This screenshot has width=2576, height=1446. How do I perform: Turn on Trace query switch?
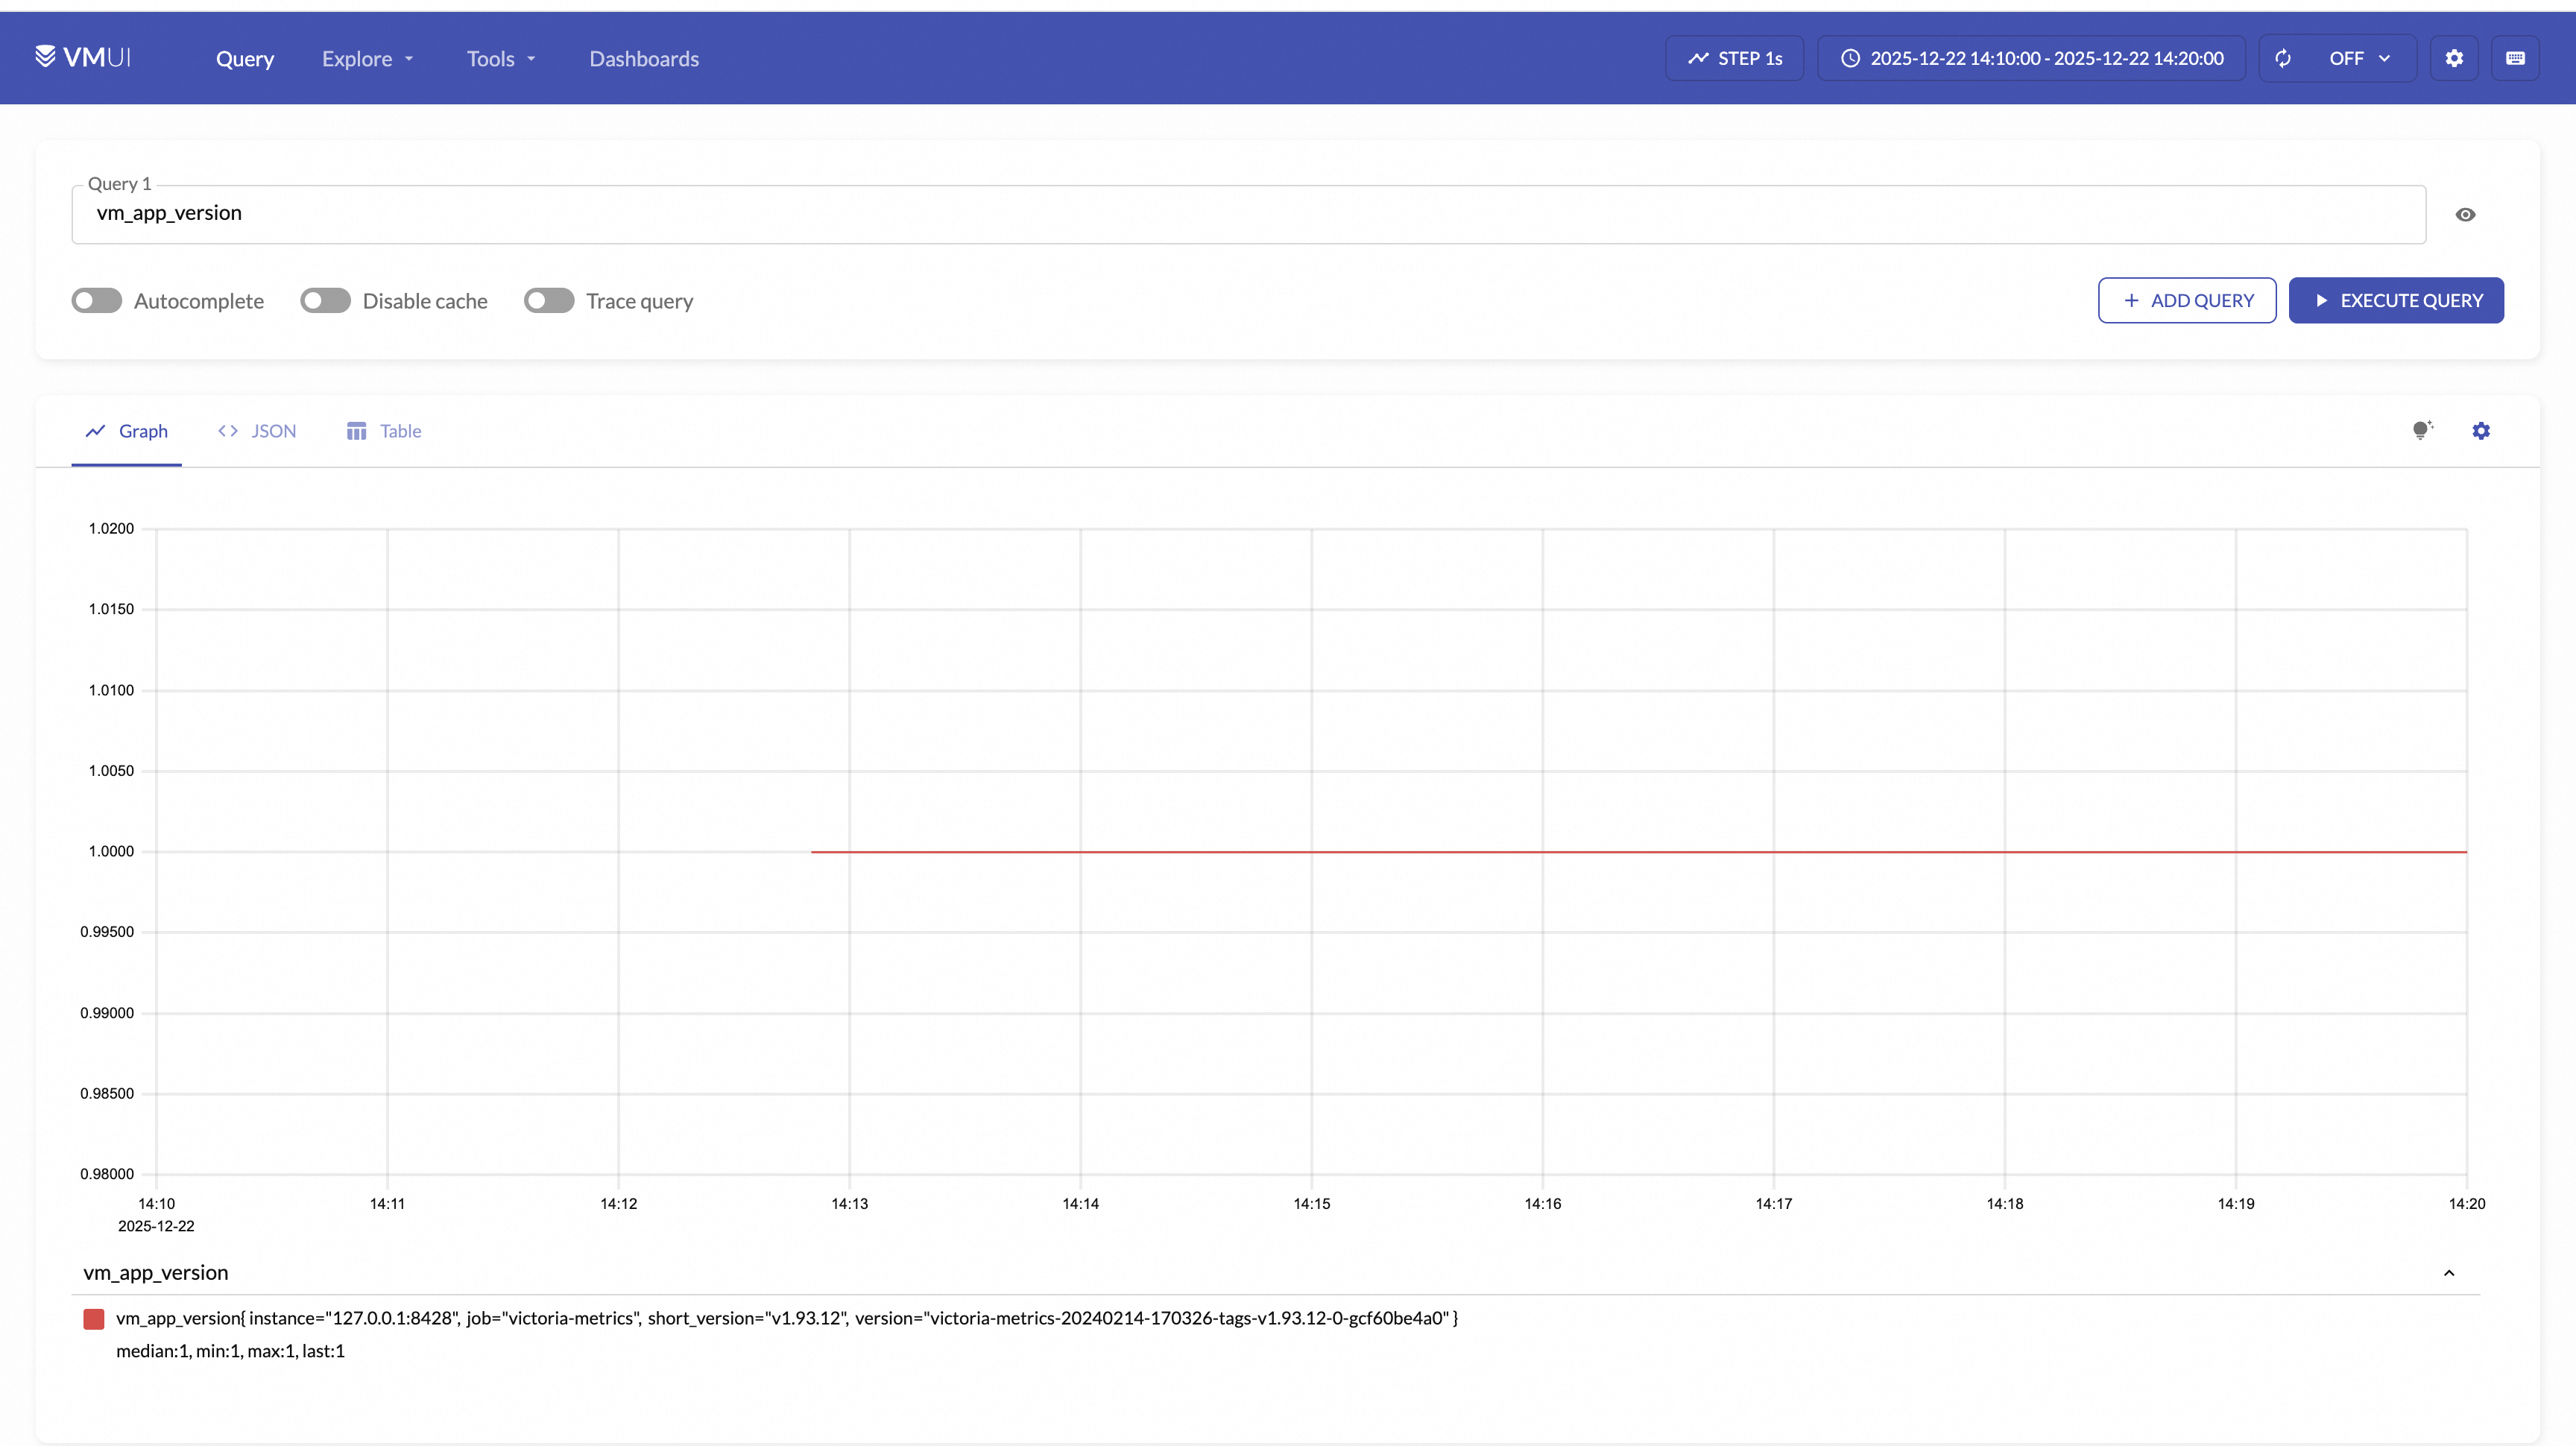pos(549,301)
